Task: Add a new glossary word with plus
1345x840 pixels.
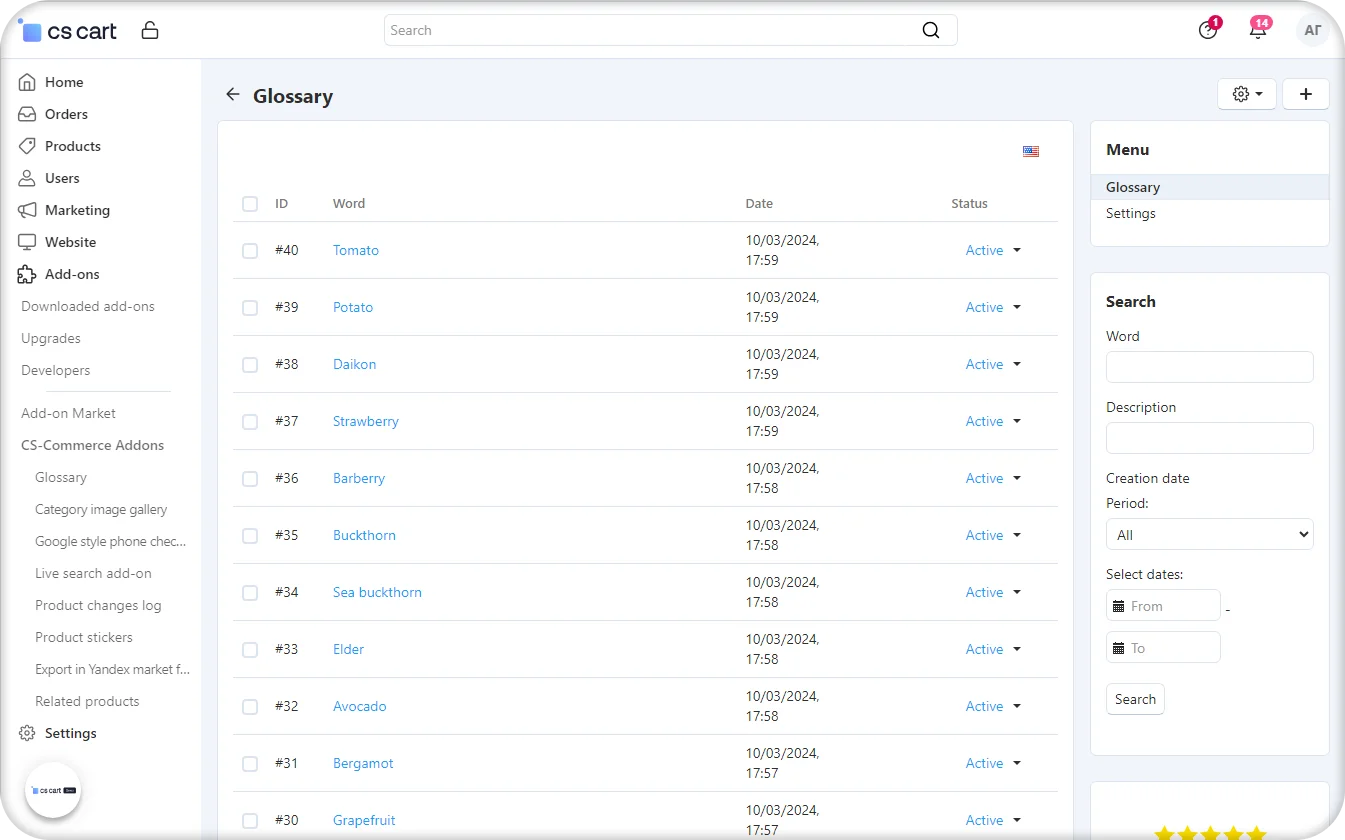Action: (1305, 94)
